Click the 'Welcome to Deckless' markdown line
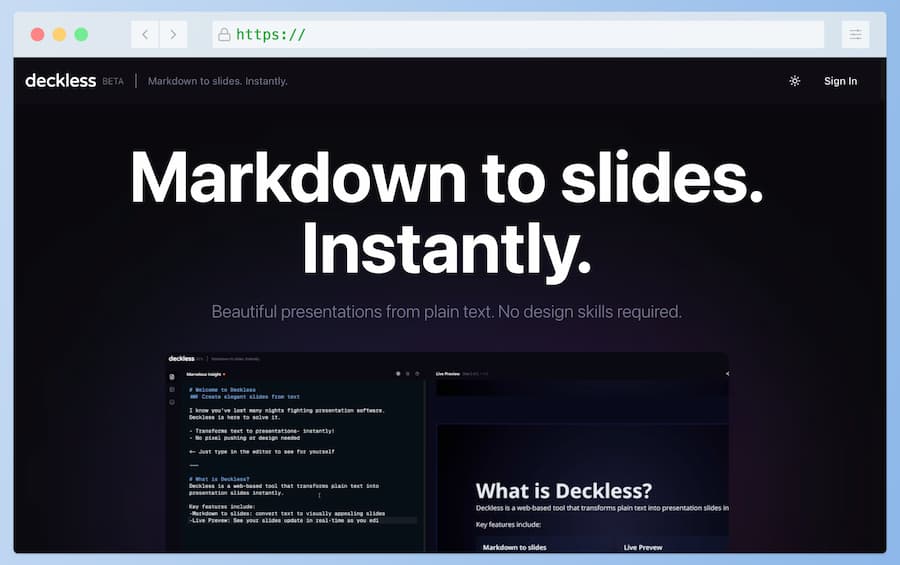900x565 pixels. point(222,390)
